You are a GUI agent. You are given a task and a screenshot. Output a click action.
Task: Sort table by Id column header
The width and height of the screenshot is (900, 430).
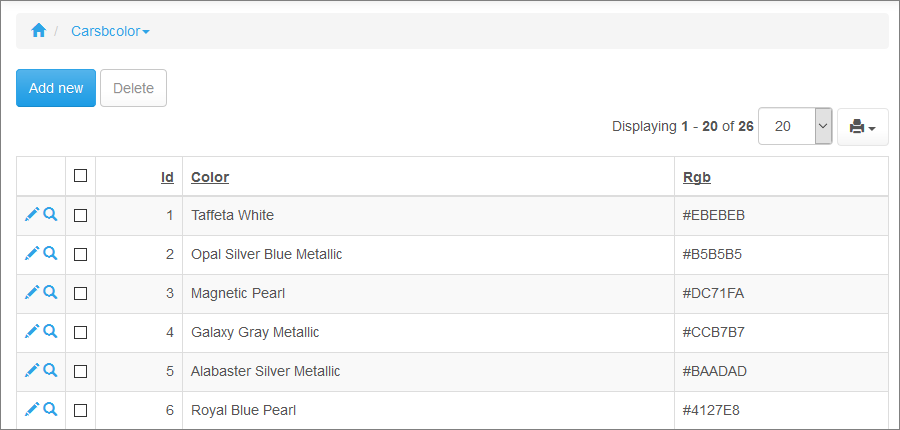[167, 177]
